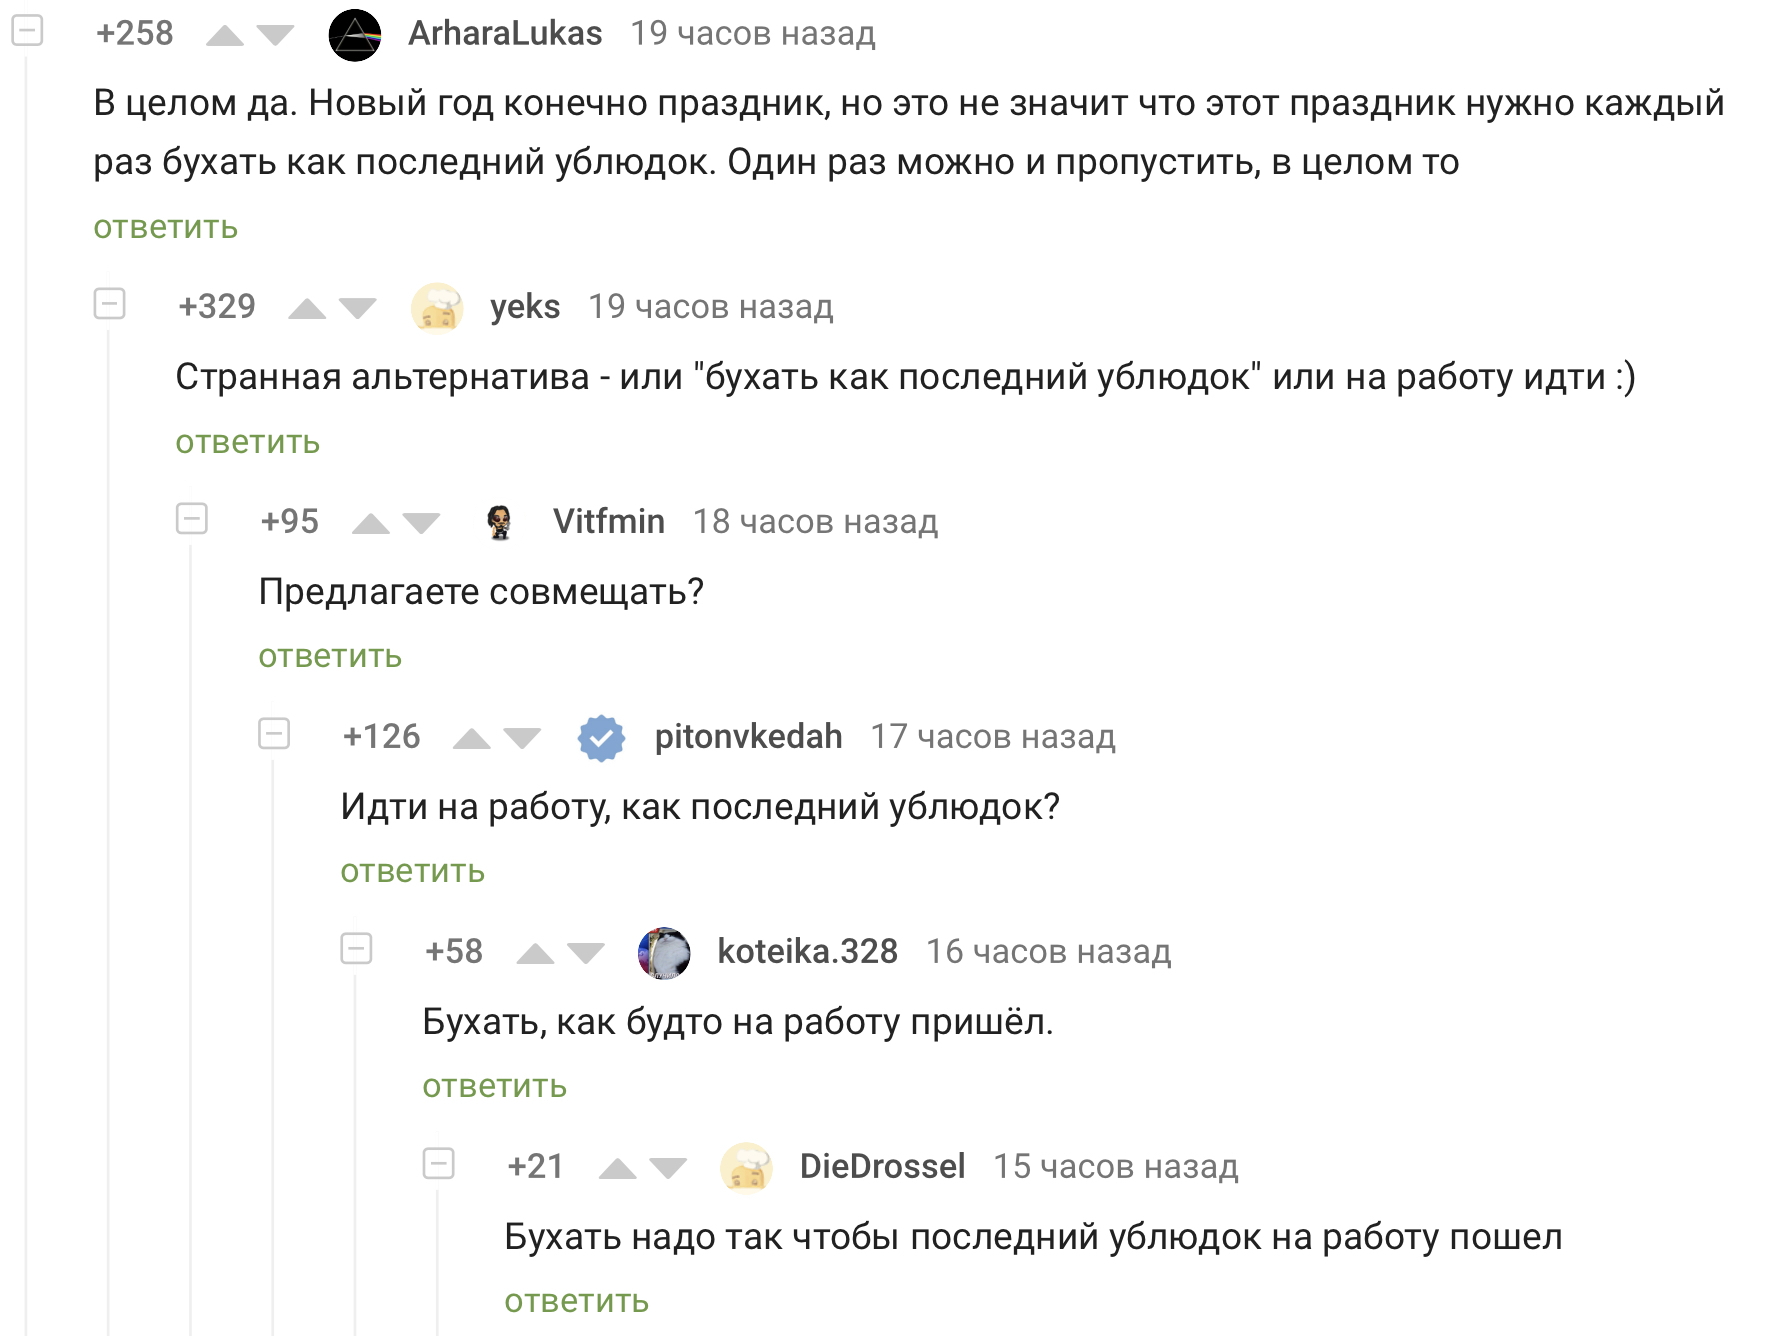Viewport: 1765px width, 1336px height.
Task: Collapse the Vitfmin reply branch
Action: tap(191, 518)
